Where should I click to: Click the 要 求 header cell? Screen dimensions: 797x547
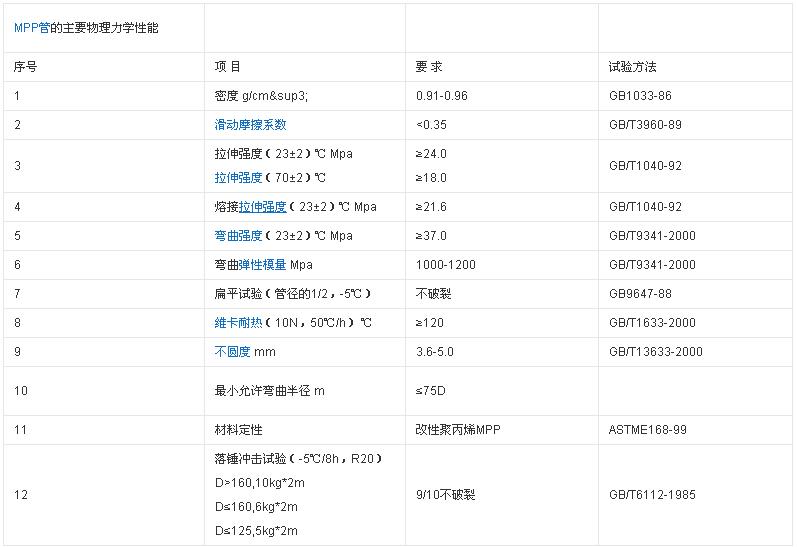click(429, 67)
